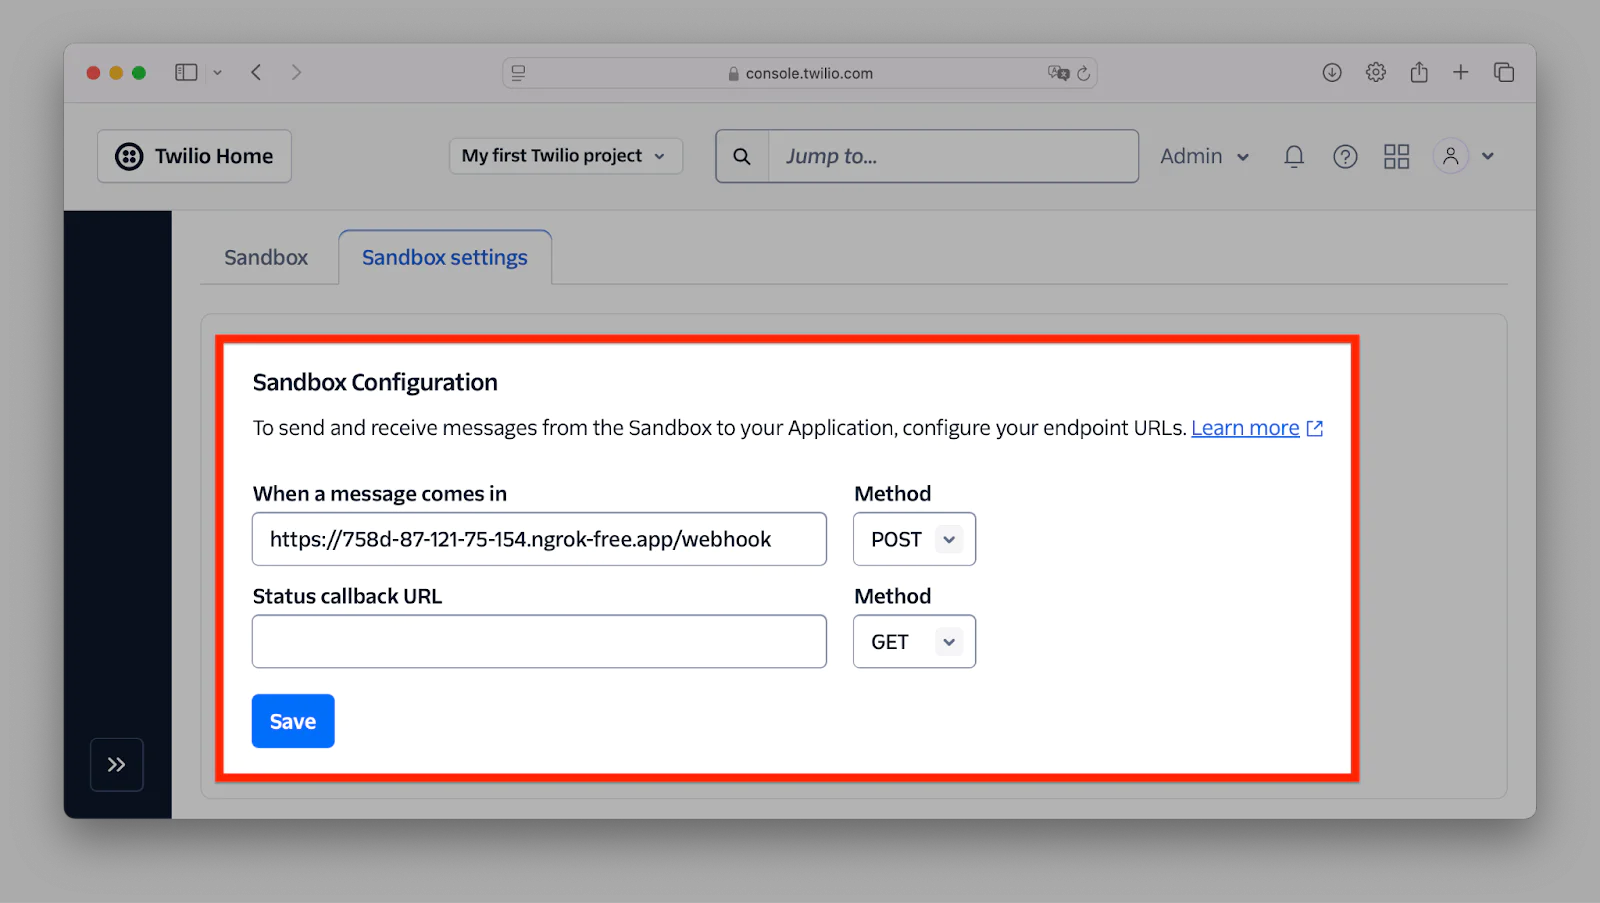Viewport: 1600px width, 903px height.
Task: Click the help question mark icon
Action: pyautogui.click(x=1345, y=156)
